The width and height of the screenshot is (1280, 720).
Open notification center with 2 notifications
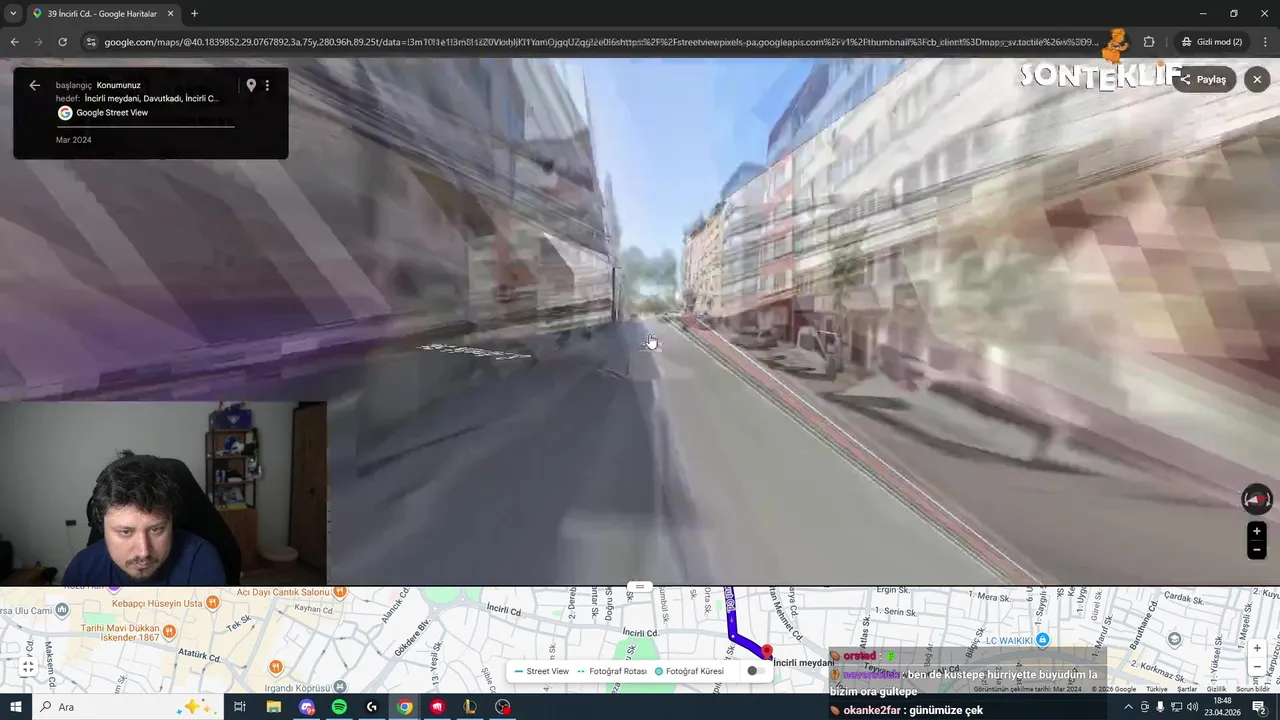click(x=1259, y=707)
